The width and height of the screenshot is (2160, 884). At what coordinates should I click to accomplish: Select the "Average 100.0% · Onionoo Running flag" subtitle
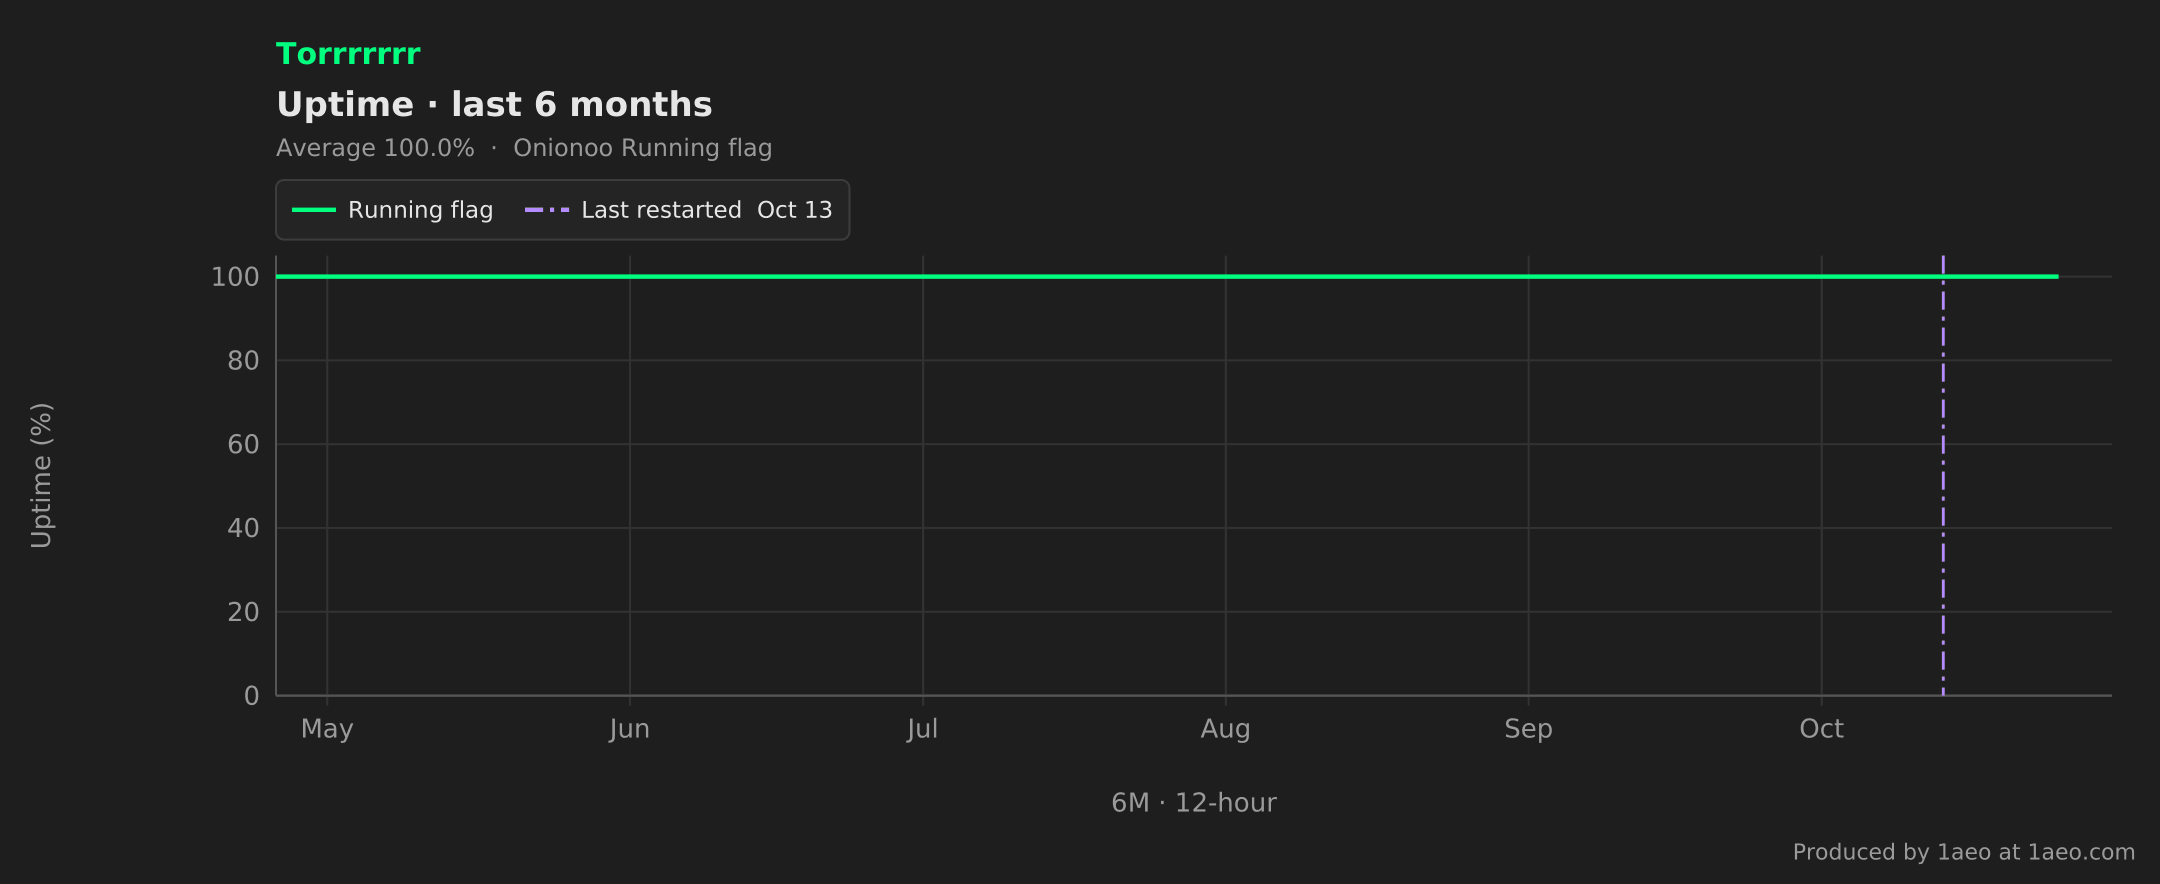point(524,148)
